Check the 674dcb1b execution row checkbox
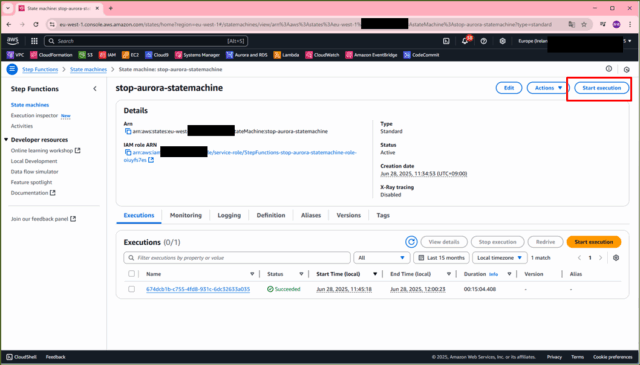Viewport: 640px width, 365px height. point(131,289)
